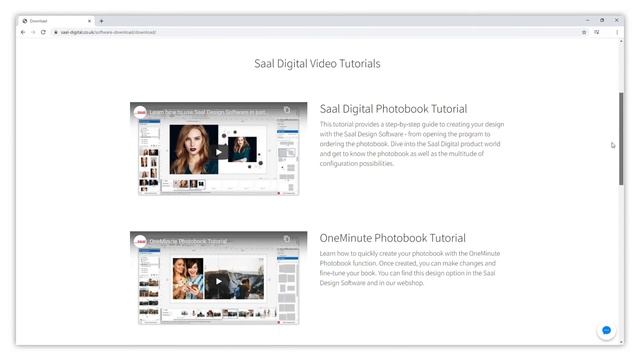Screen dimensions: 640x360
Task: Click the browser forward arrow
Action: pos(33,32)
